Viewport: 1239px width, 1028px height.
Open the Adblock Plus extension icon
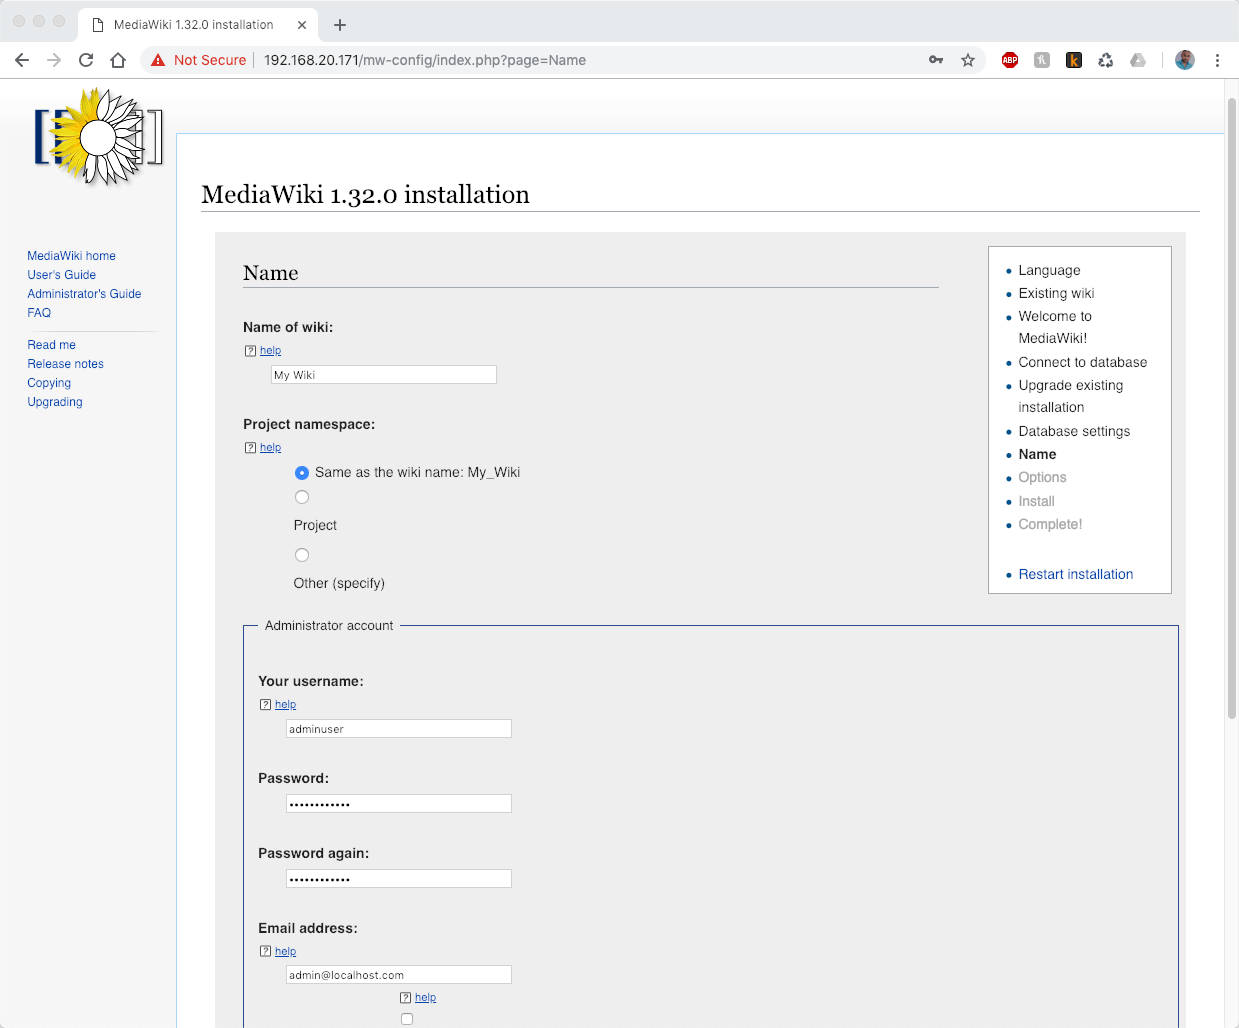point(1010,60)
